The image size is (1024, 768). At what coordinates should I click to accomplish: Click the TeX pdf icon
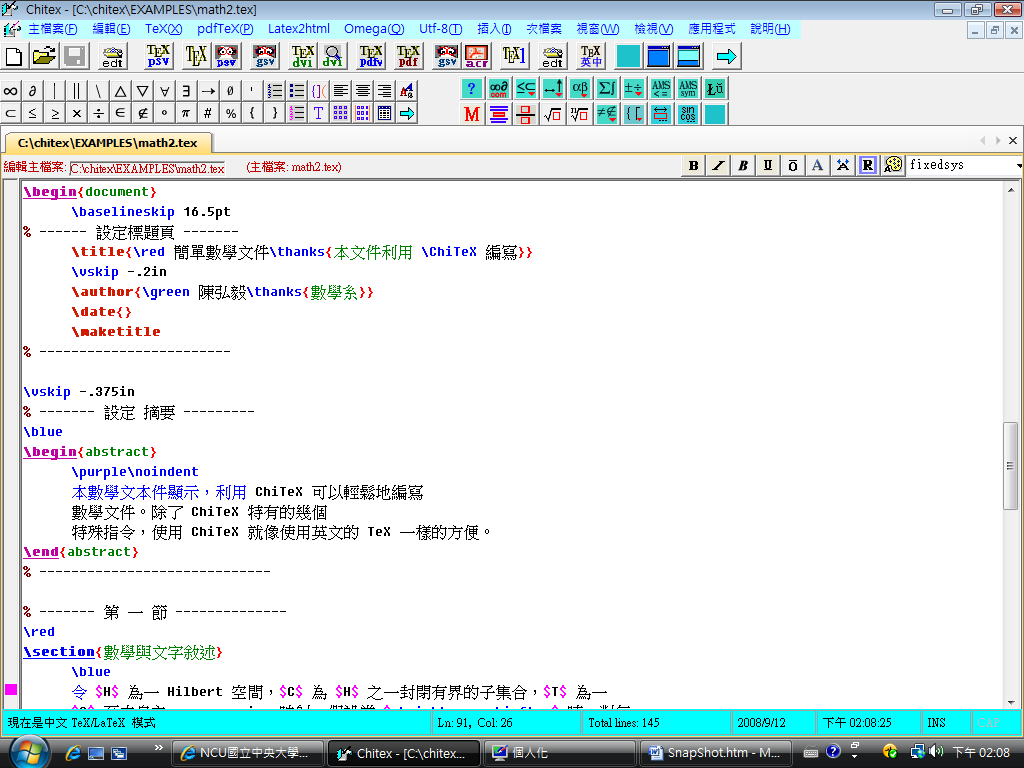[408, 56]
